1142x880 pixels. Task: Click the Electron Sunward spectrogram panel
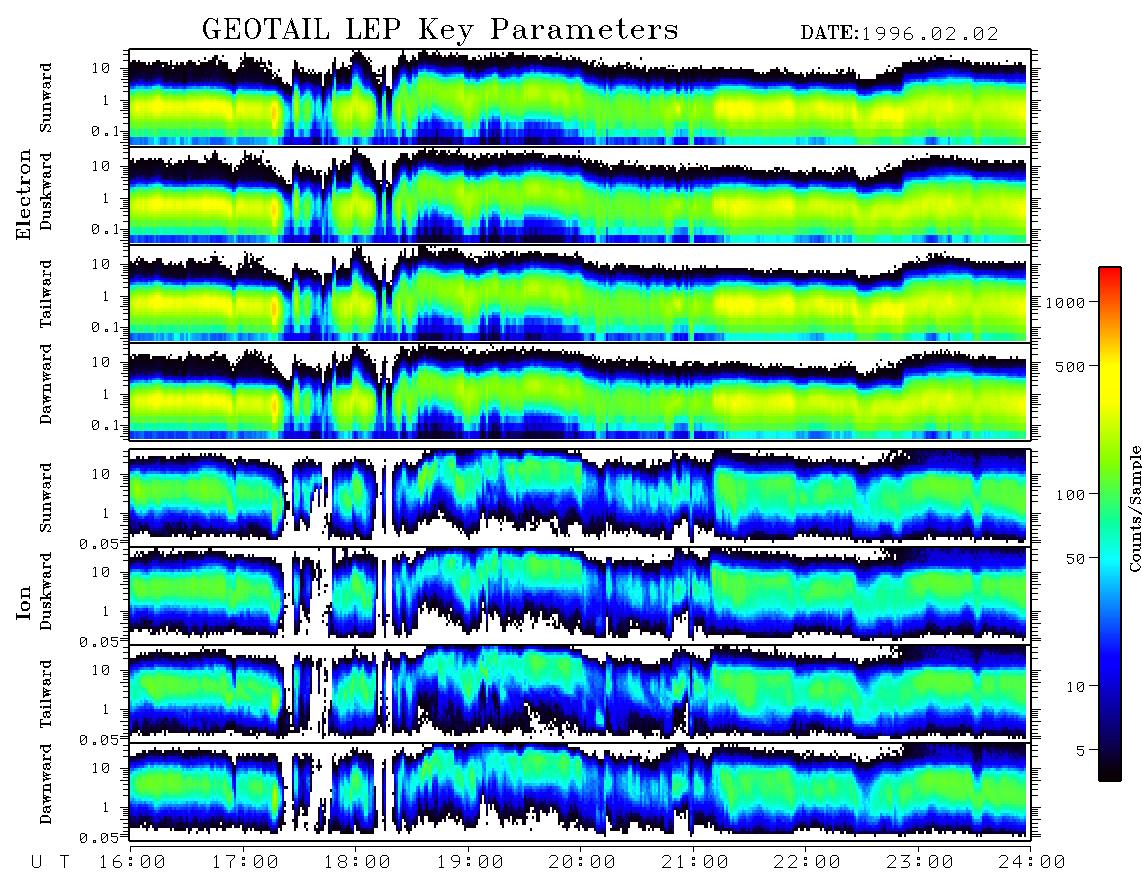[580, 98]
